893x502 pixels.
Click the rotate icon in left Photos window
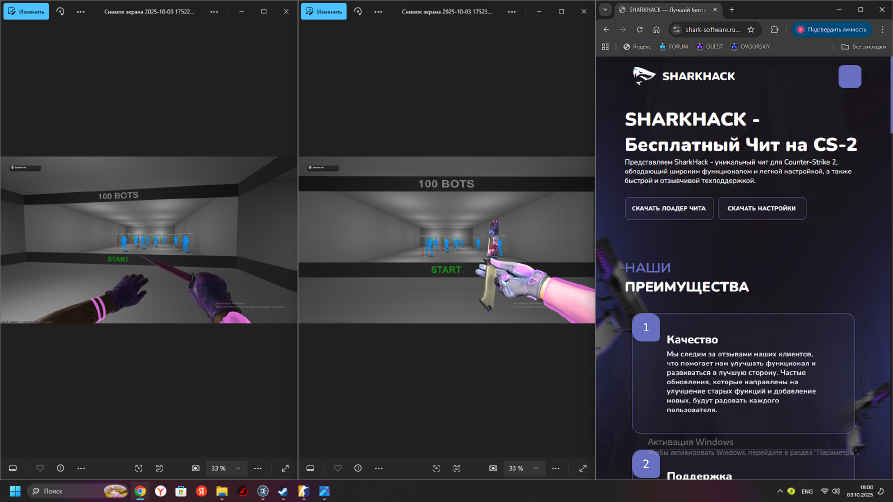61,11
